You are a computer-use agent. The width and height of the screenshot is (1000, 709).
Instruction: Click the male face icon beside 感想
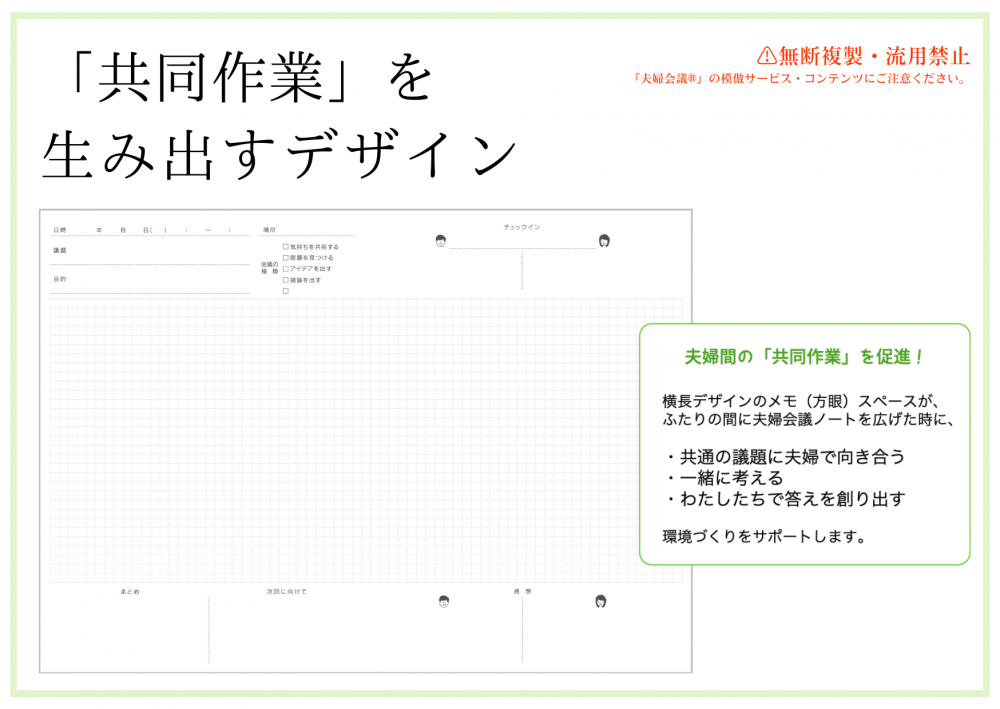(444, 601)
